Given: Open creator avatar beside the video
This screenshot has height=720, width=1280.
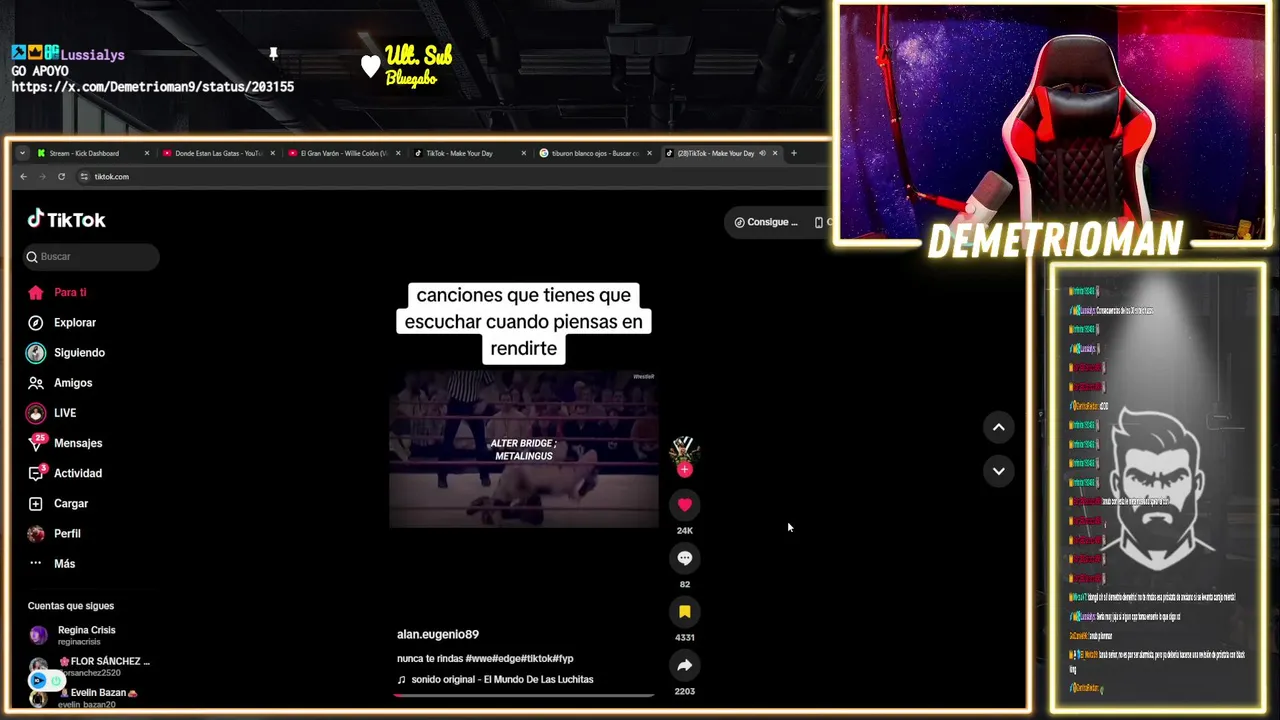Looking at the screenshot, I should (685, 449).
